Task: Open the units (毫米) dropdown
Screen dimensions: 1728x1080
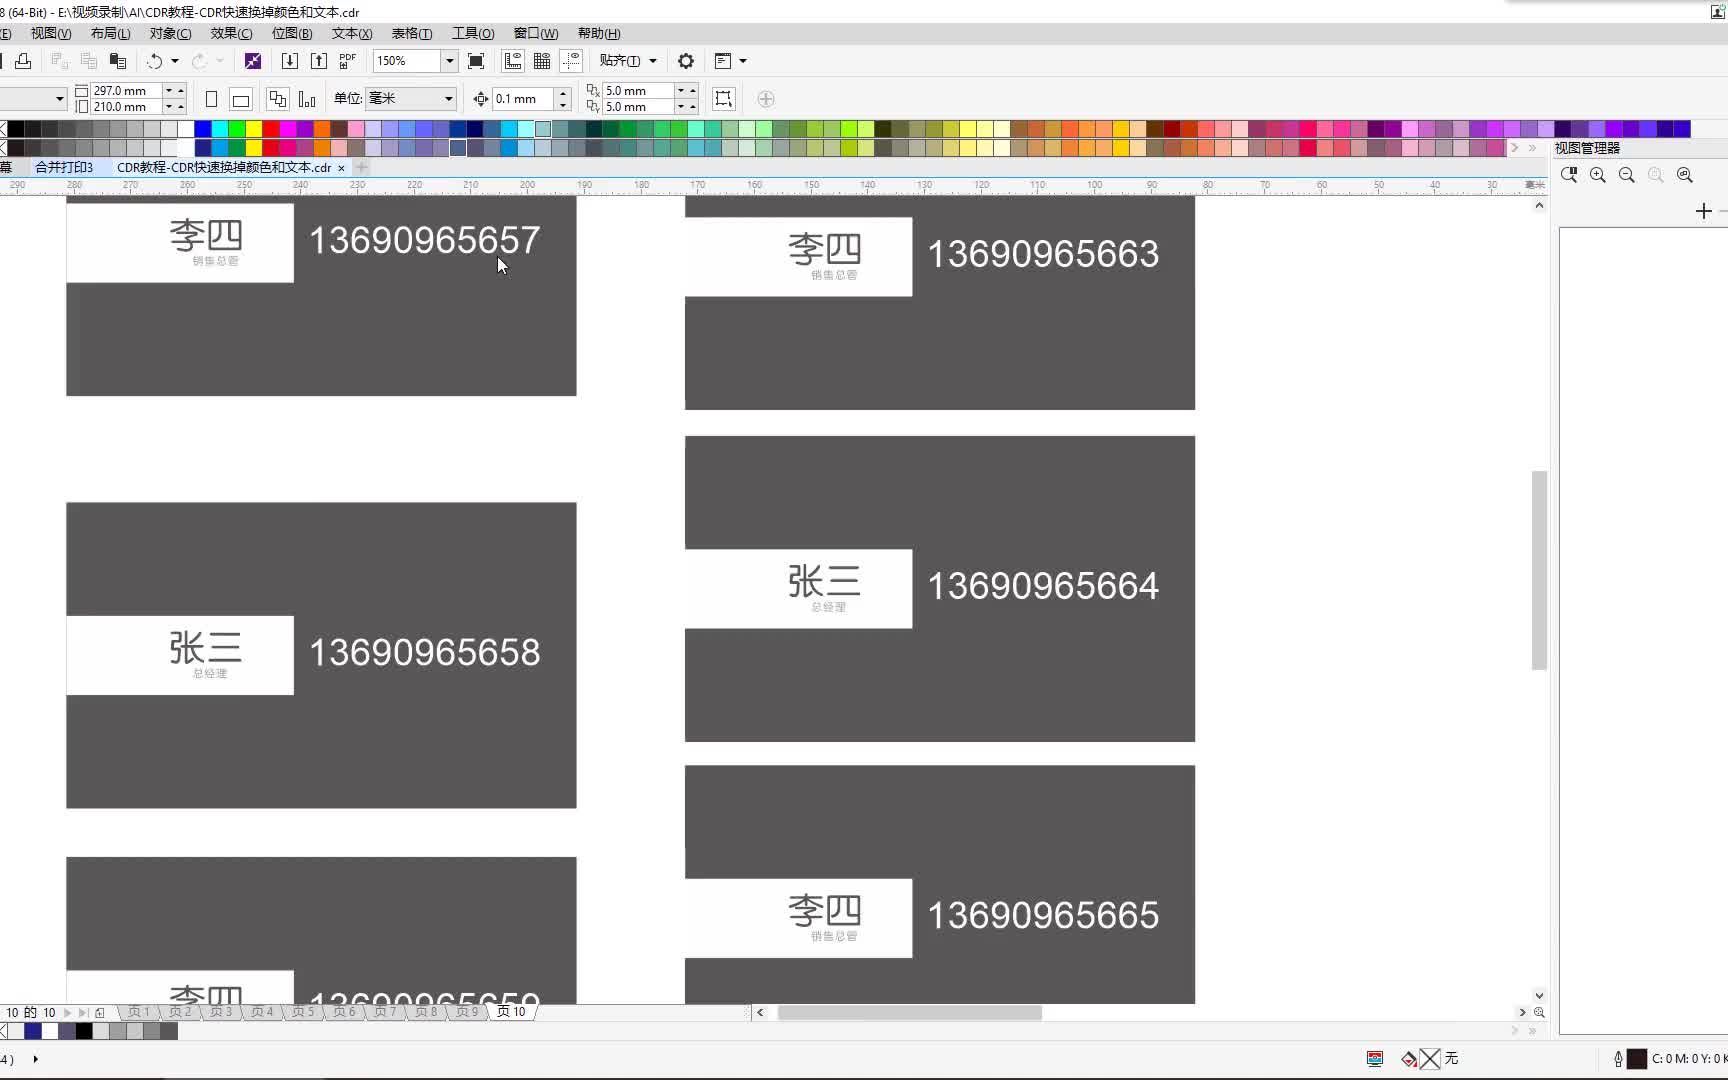Action: click(448, 98)
